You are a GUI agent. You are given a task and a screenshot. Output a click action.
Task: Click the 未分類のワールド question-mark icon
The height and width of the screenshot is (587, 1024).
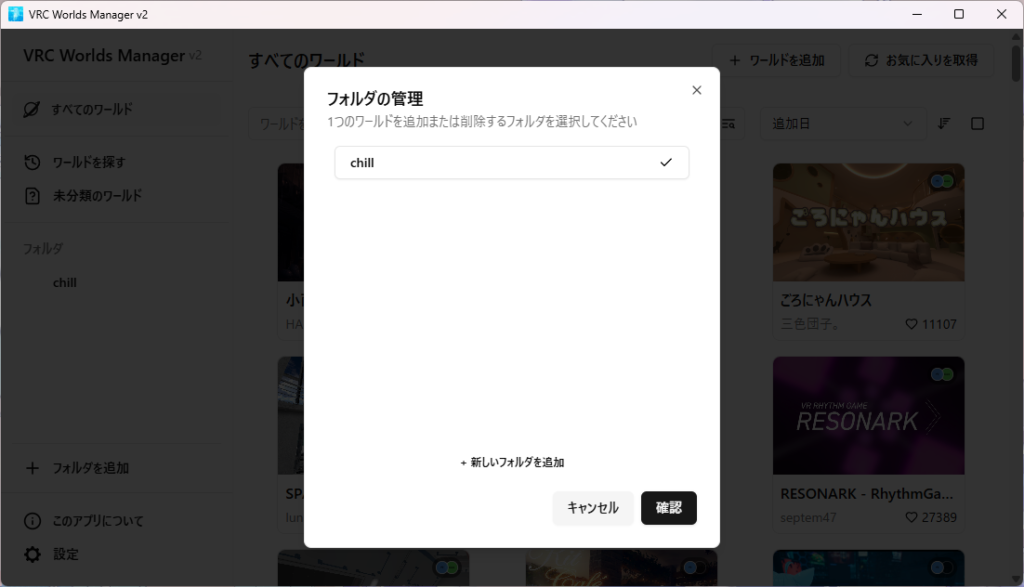(32, 195)
